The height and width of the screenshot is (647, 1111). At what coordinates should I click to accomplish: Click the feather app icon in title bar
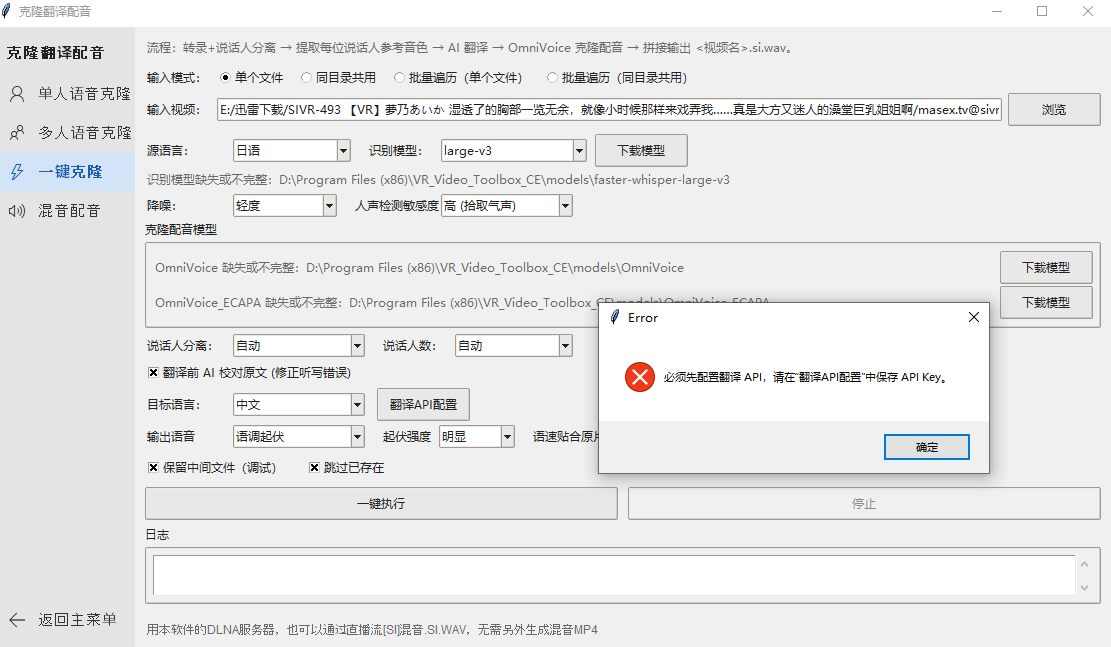point(7,11)
